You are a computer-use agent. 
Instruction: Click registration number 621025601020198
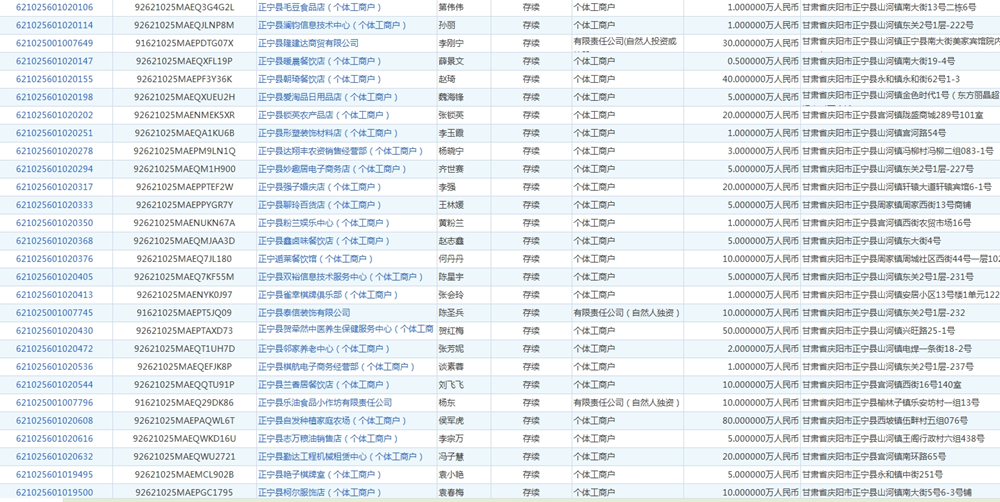[x=54, y=97]
